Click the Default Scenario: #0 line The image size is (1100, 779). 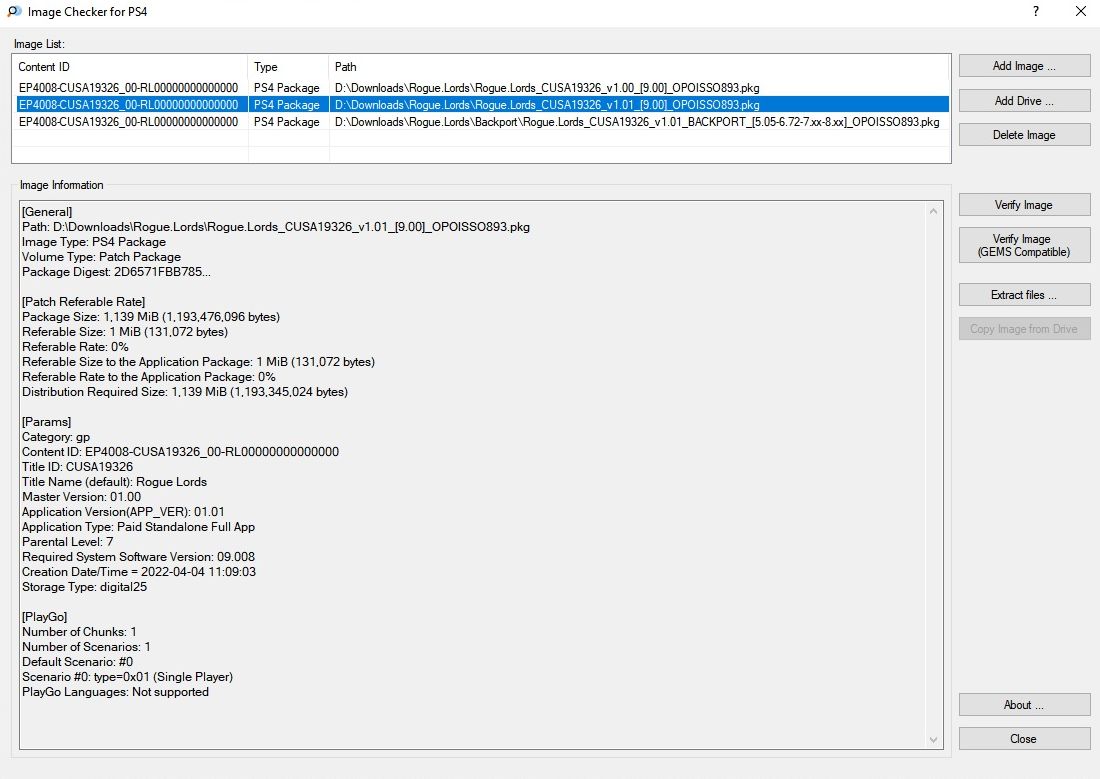77,662
